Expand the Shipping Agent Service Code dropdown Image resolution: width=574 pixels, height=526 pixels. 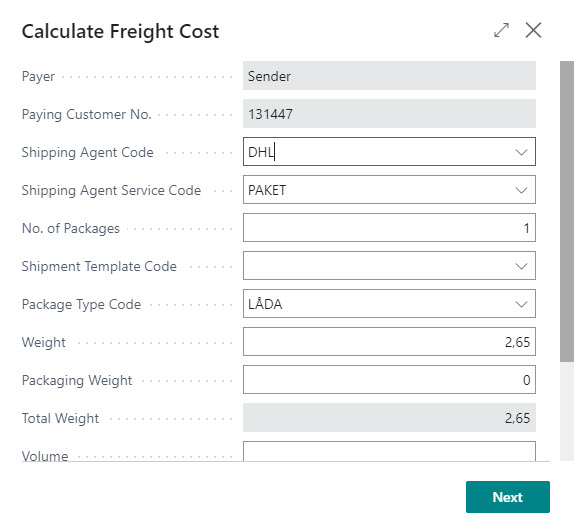pos(521,190)
